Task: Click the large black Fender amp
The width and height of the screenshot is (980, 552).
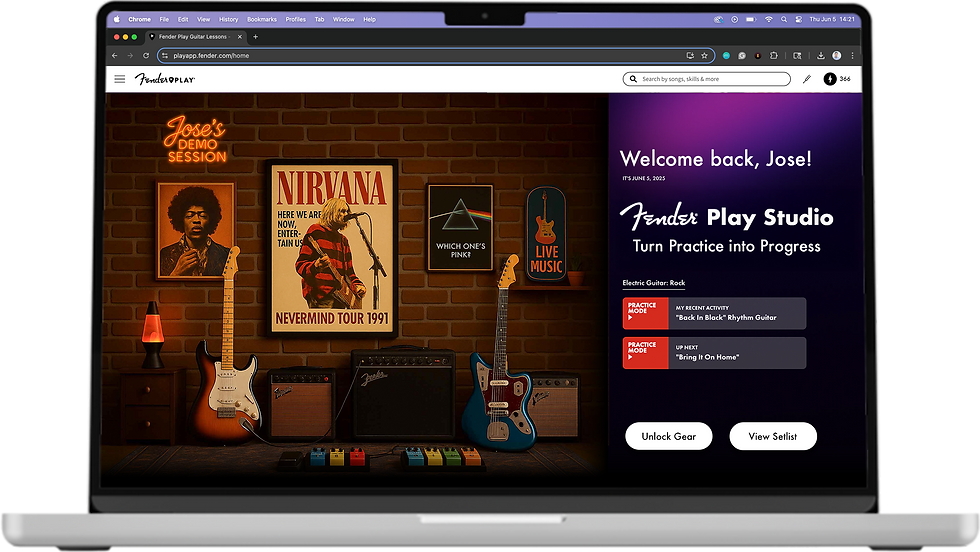Action: click(x=403, y=393)
